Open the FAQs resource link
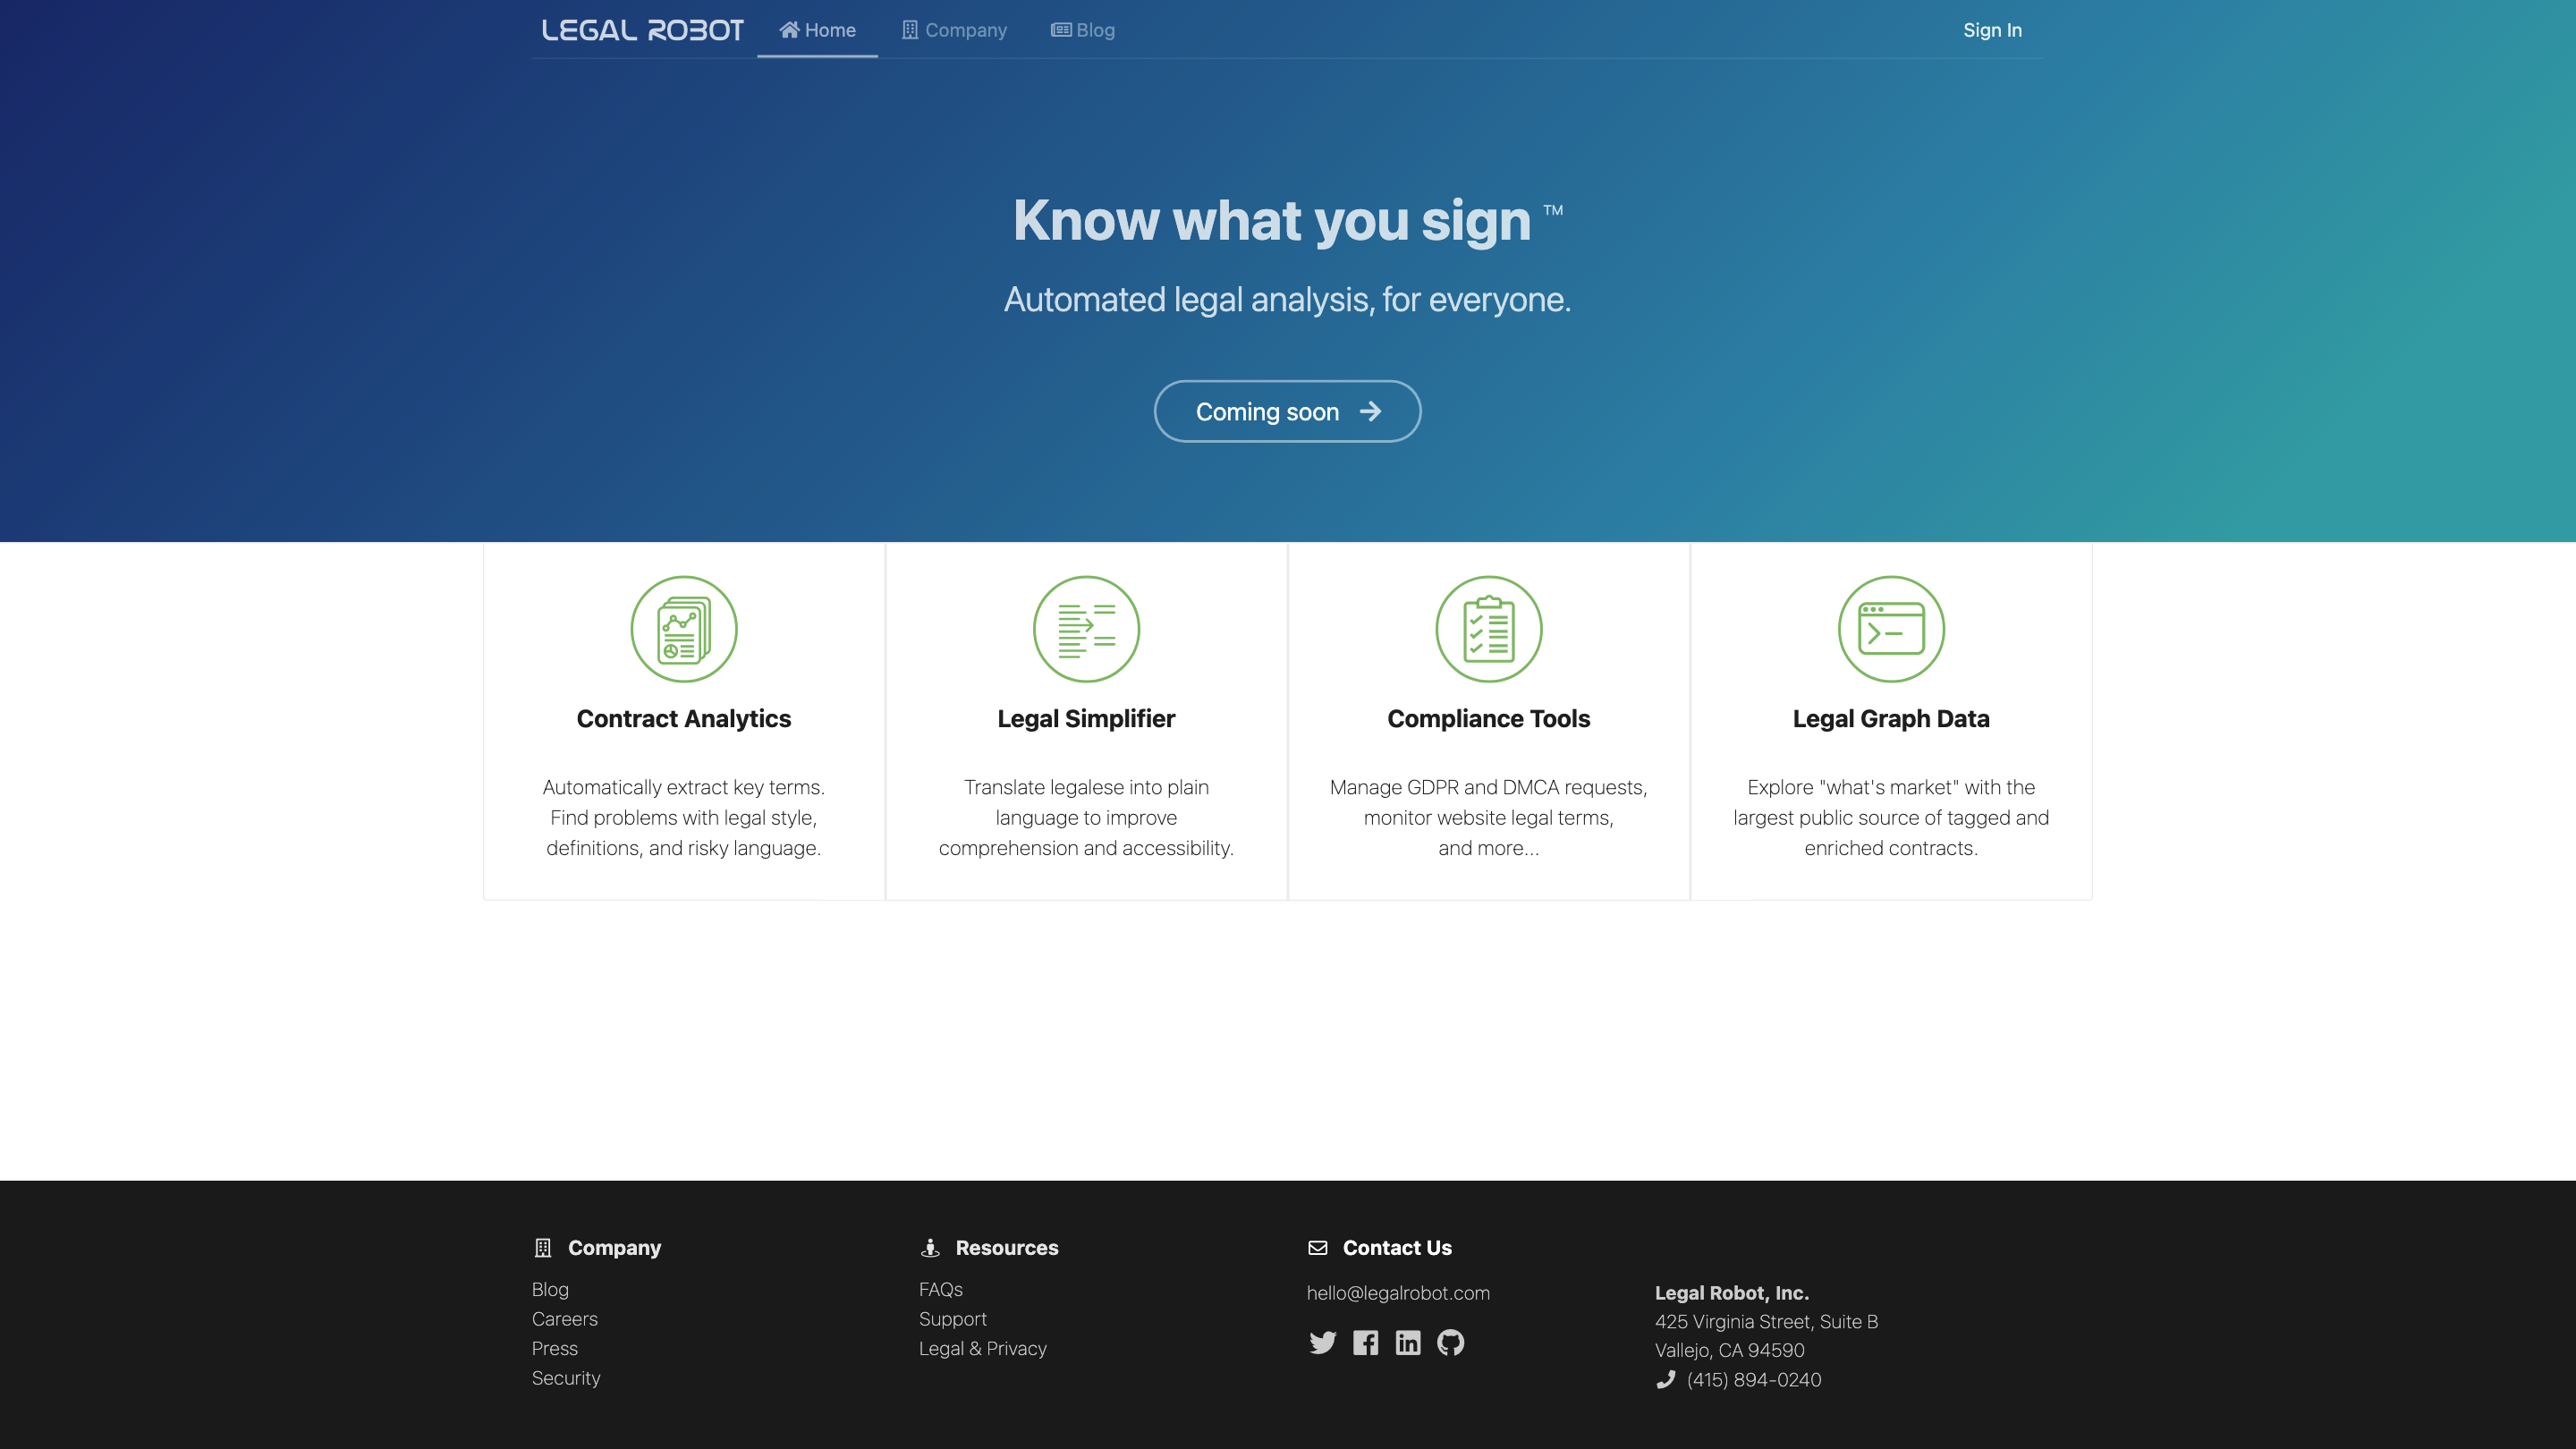The height and width of the screenshot is (1449, 2576). (941, 1289)
